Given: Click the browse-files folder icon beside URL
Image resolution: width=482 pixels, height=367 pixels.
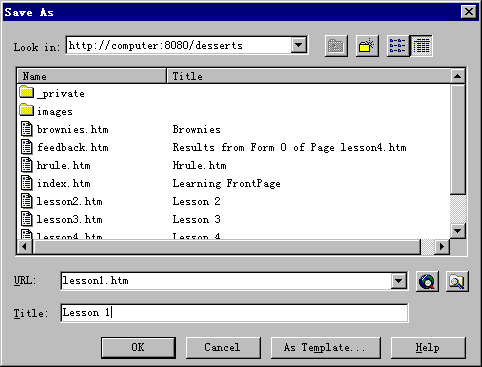Looking at the screenshot, I should pos(457,281).
